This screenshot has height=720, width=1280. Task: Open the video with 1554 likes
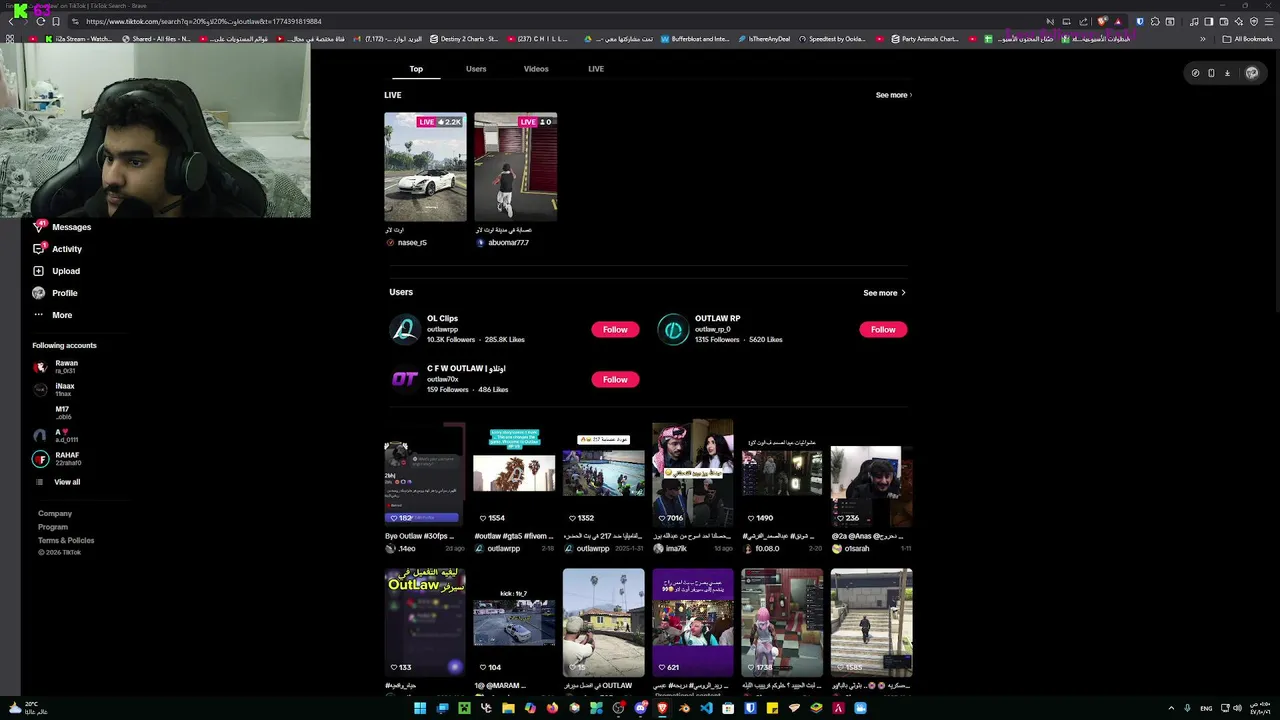pyautogui.click(x=514, y=474)
